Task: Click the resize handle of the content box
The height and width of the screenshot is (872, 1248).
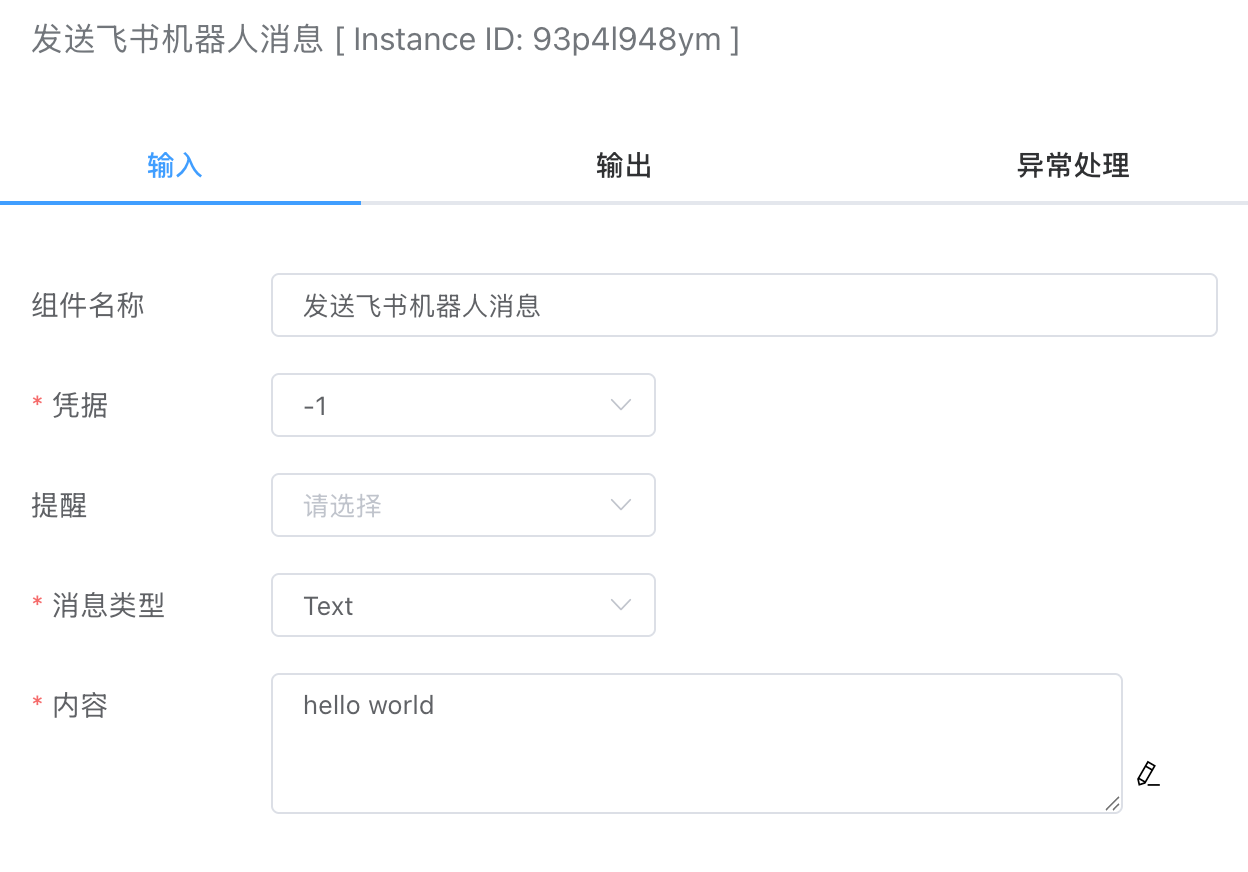Action: point(1113,804)
